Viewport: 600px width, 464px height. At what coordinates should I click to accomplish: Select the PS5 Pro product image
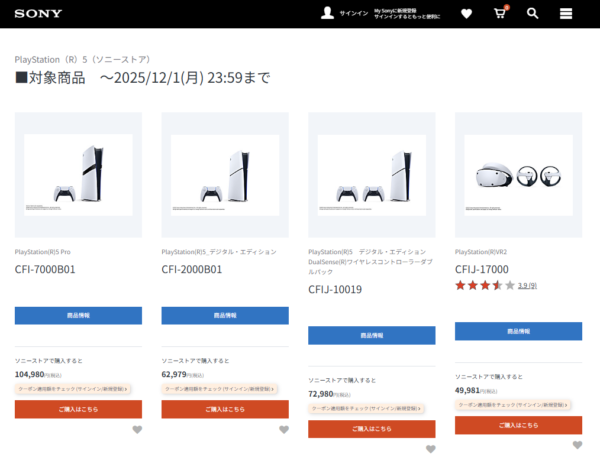click(78, 175)
